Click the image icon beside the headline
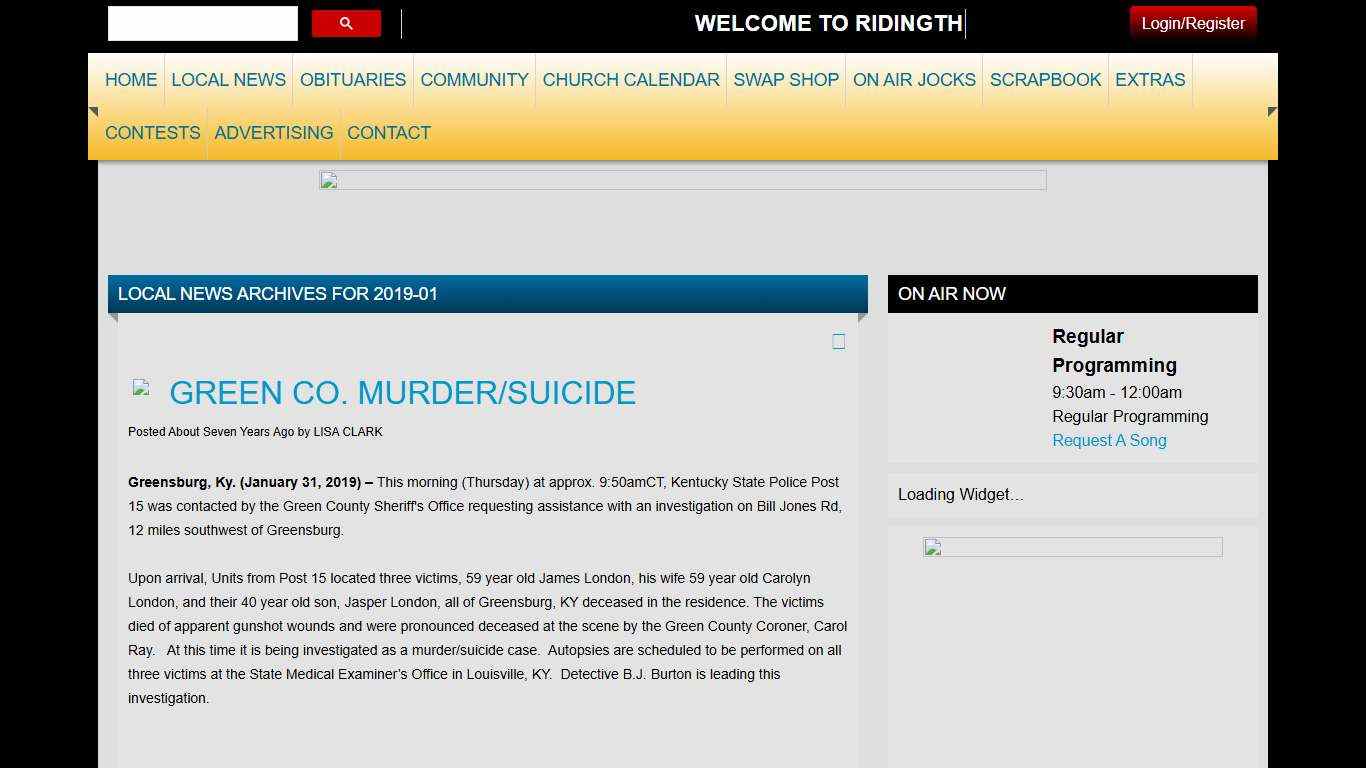The width and height of the screenshot is (1366, 768). (141, 389)
